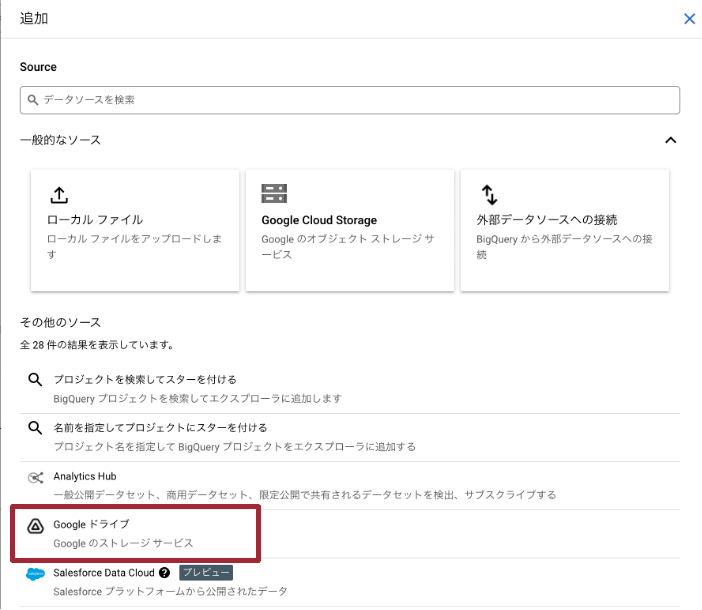
Task: Focus the データソースを検索 search field
Action: (350, 100)
